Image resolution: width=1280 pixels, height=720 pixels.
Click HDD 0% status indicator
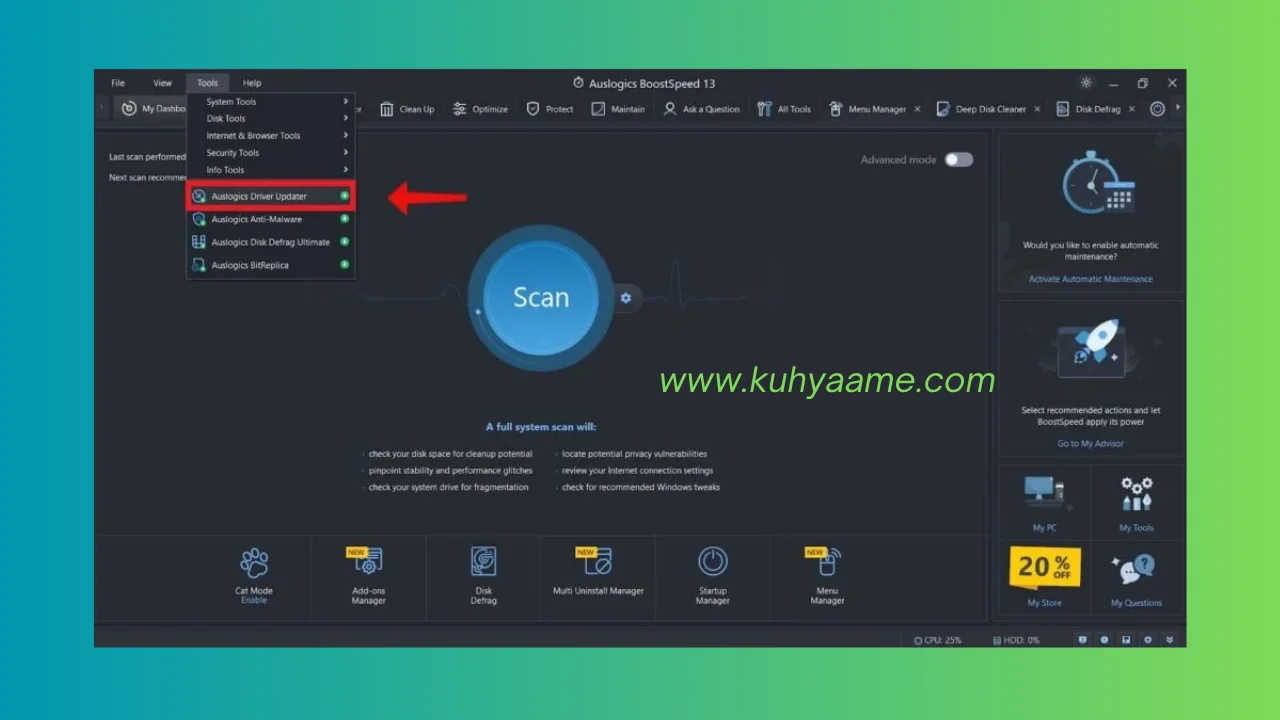coord(1016,640)
